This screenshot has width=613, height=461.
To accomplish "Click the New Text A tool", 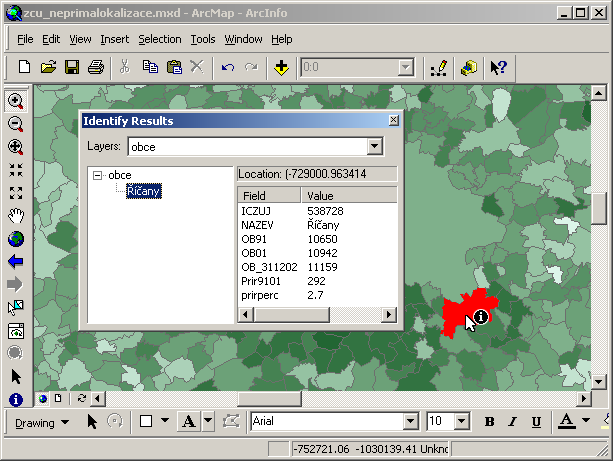I will tap(189, 422).
